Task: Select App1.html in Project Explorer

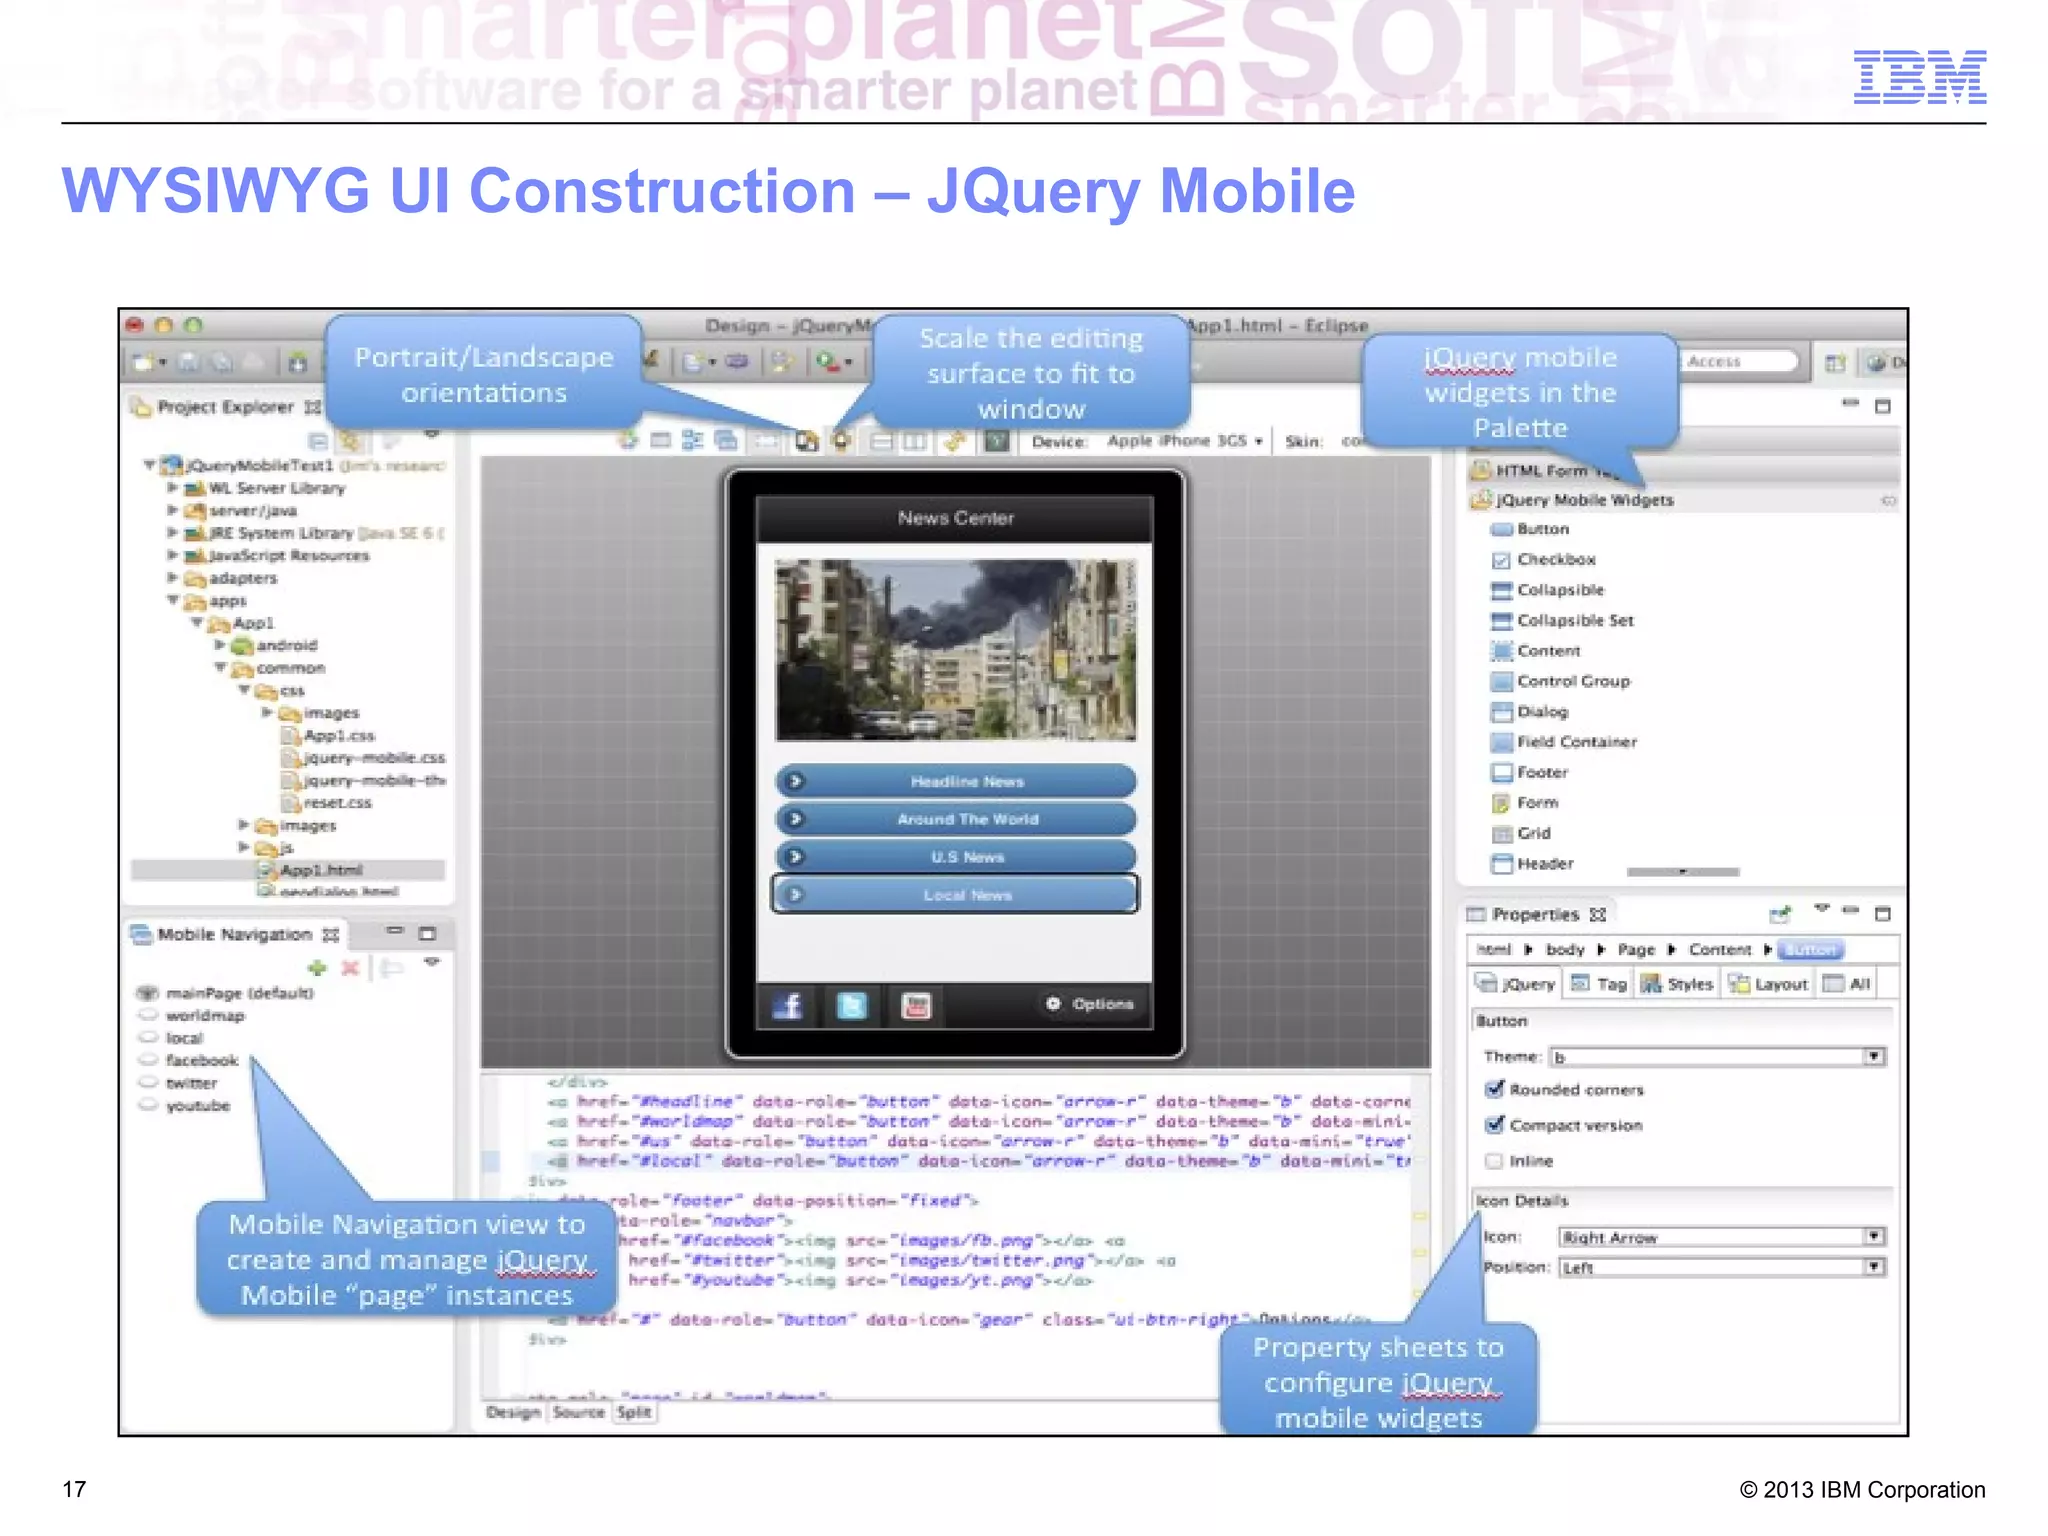Action: (x=321, y=870)
